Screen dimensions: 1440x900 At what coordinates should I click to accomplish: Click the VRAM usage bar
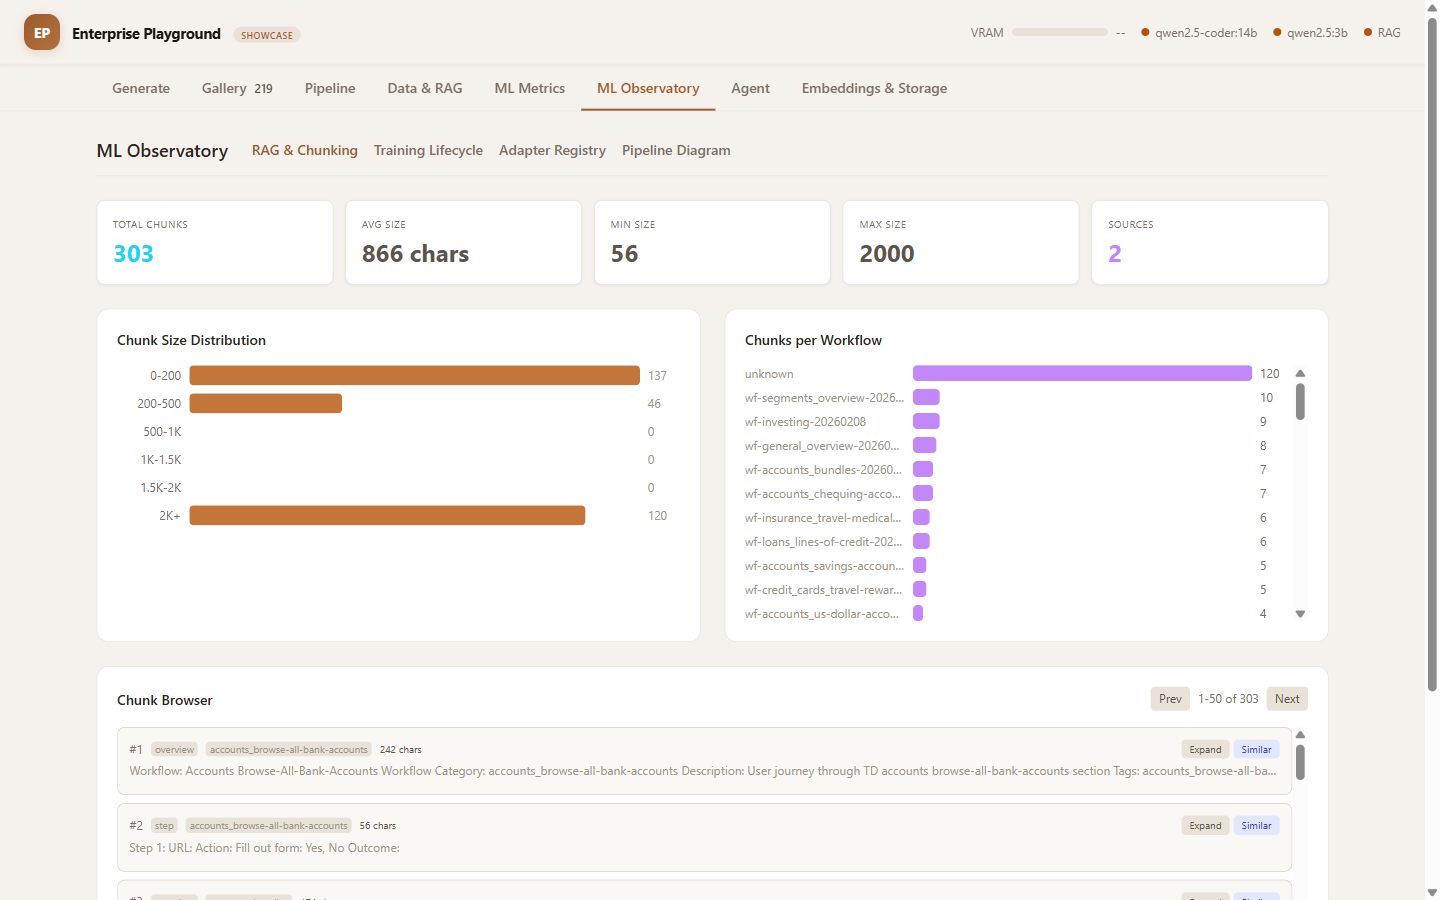click(x=1059, y=32)
